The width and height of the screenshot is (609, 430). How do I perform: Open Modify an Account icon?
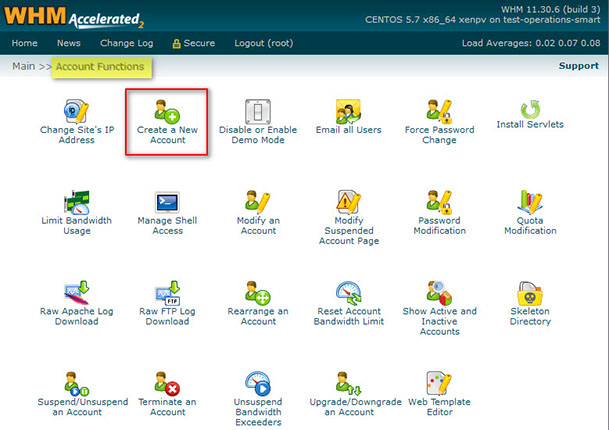pyautogui.click(x=258, y=203)
